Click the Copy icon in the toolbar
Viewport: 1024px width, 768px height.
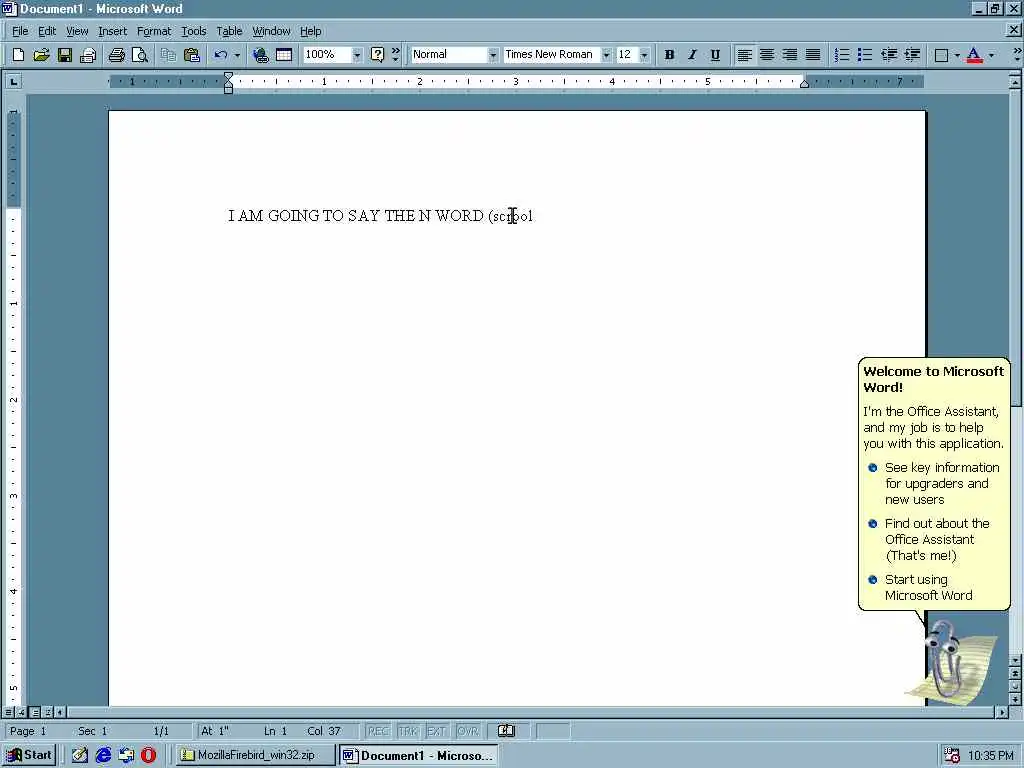point(168,55)
